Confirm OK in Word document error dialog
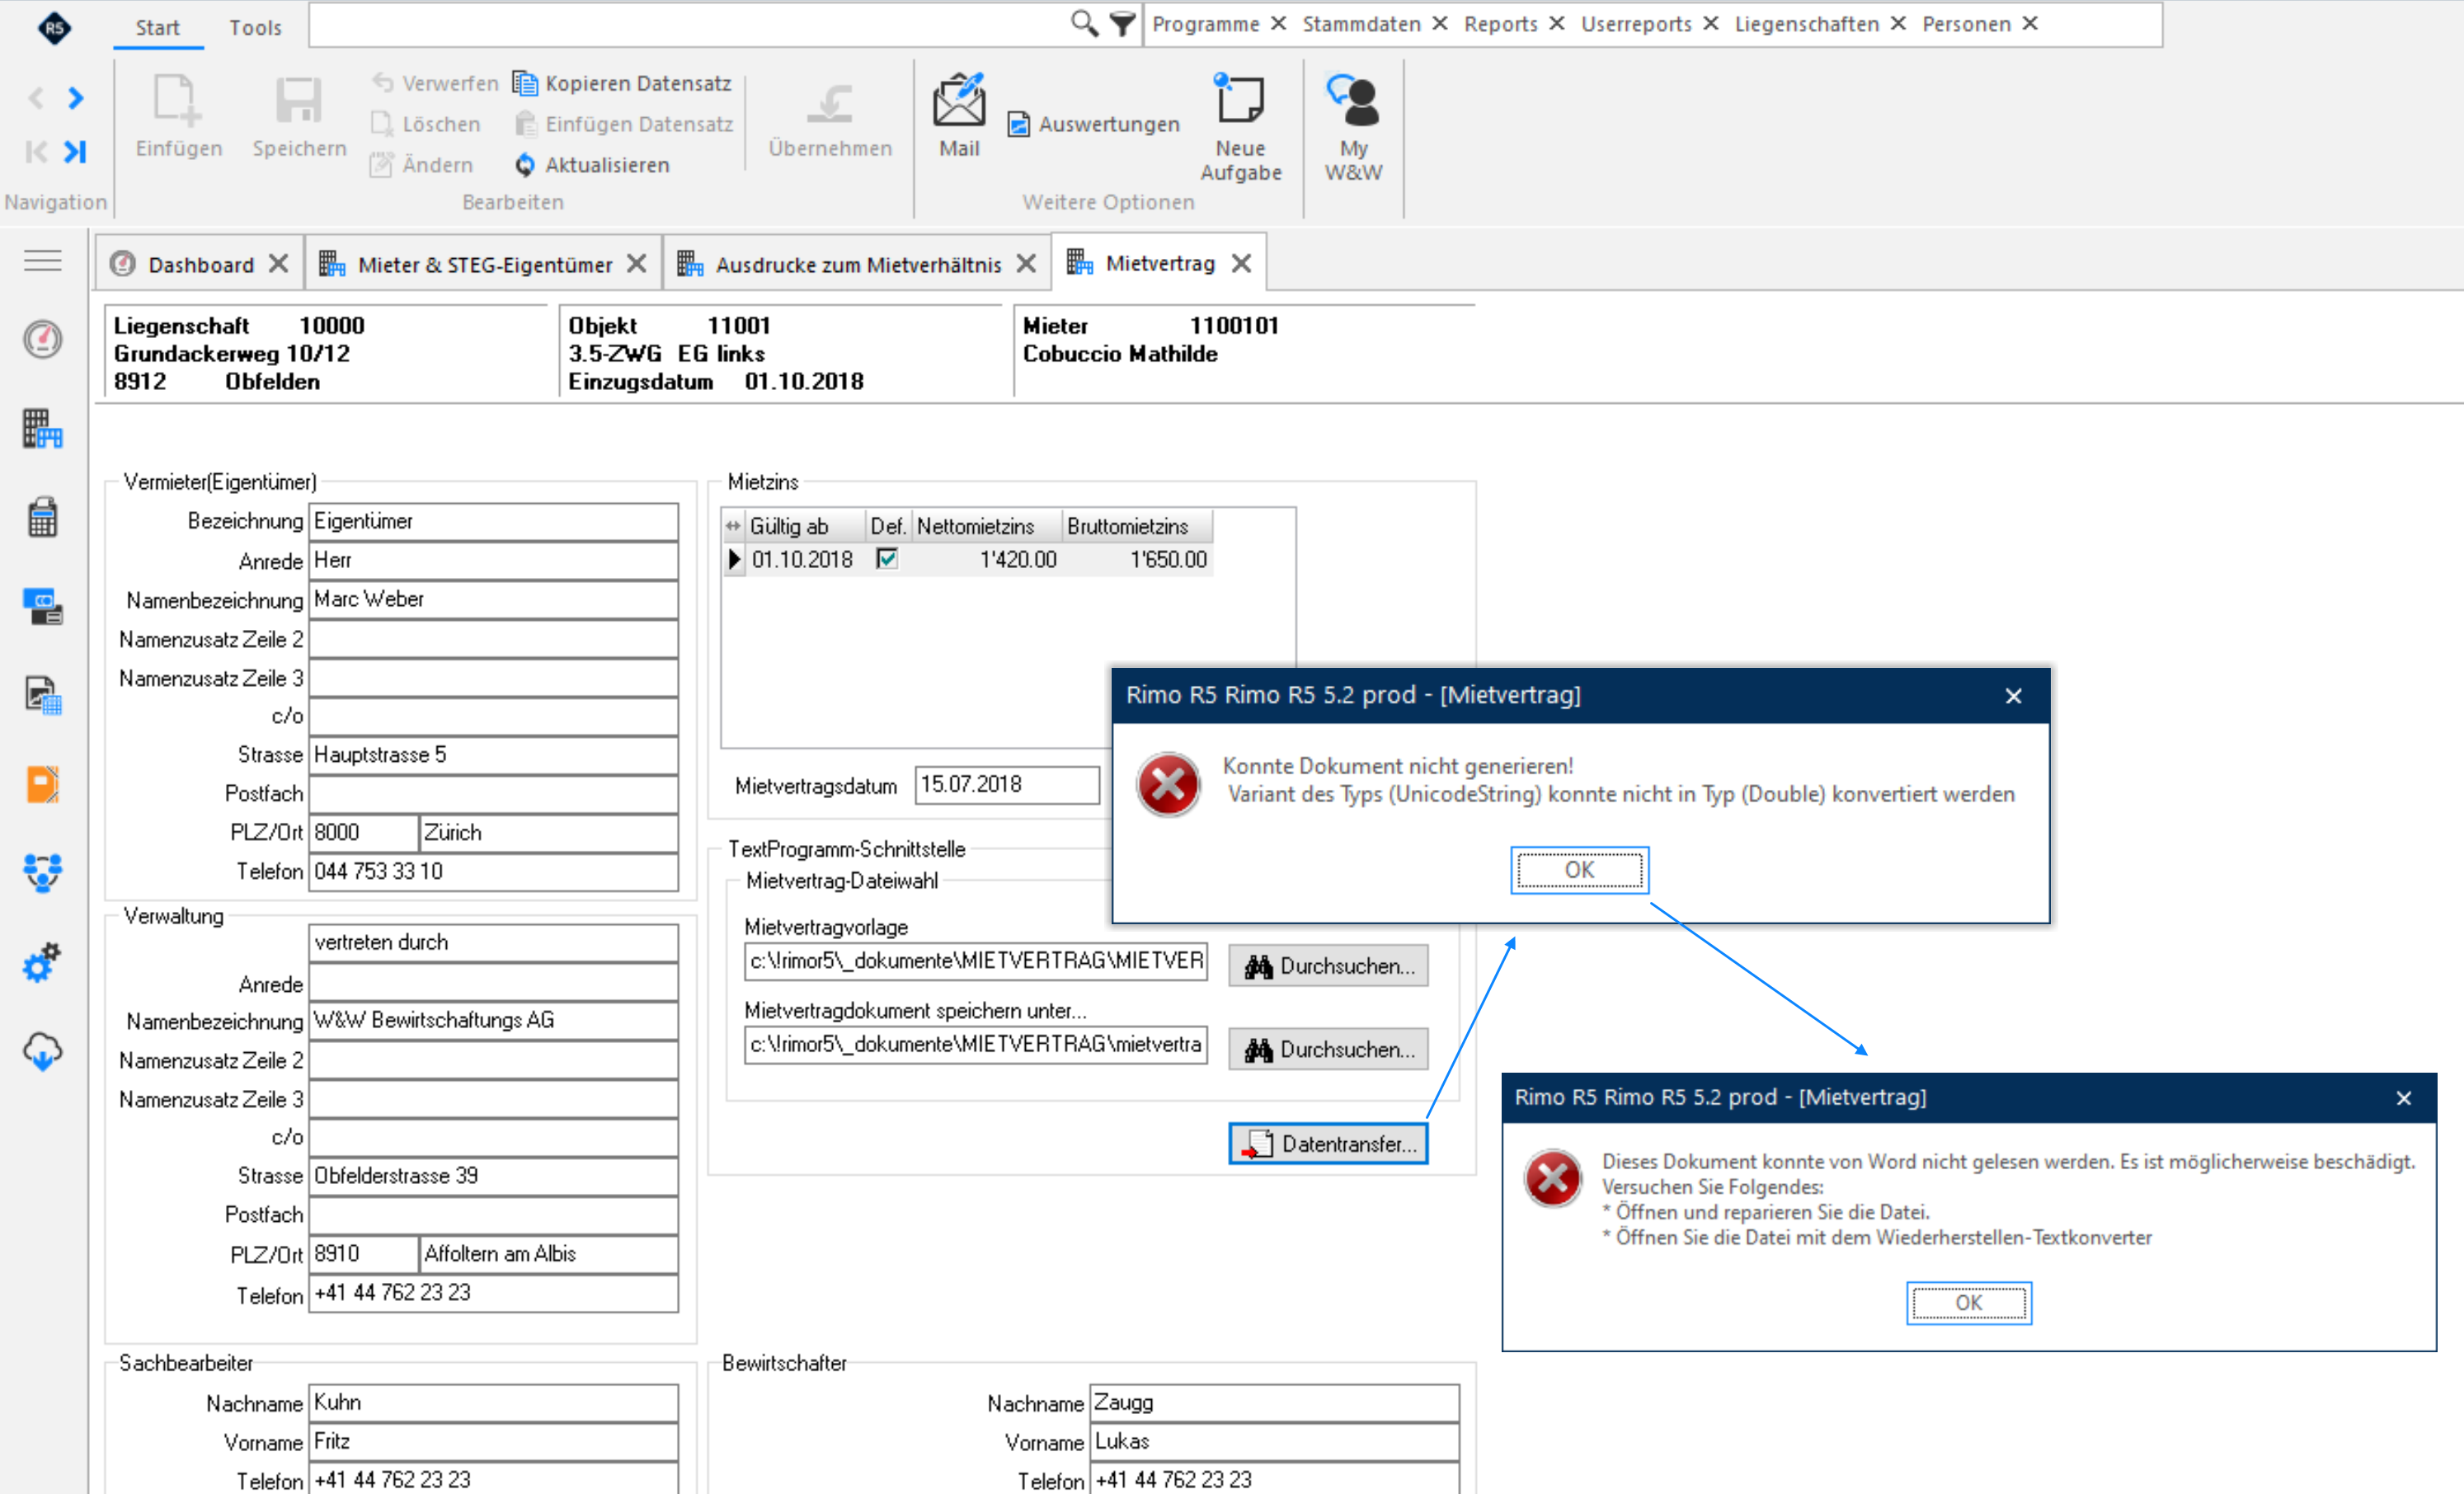The width and height of the screenshot is (2464, 1494). click(x=1968, y=1302)
